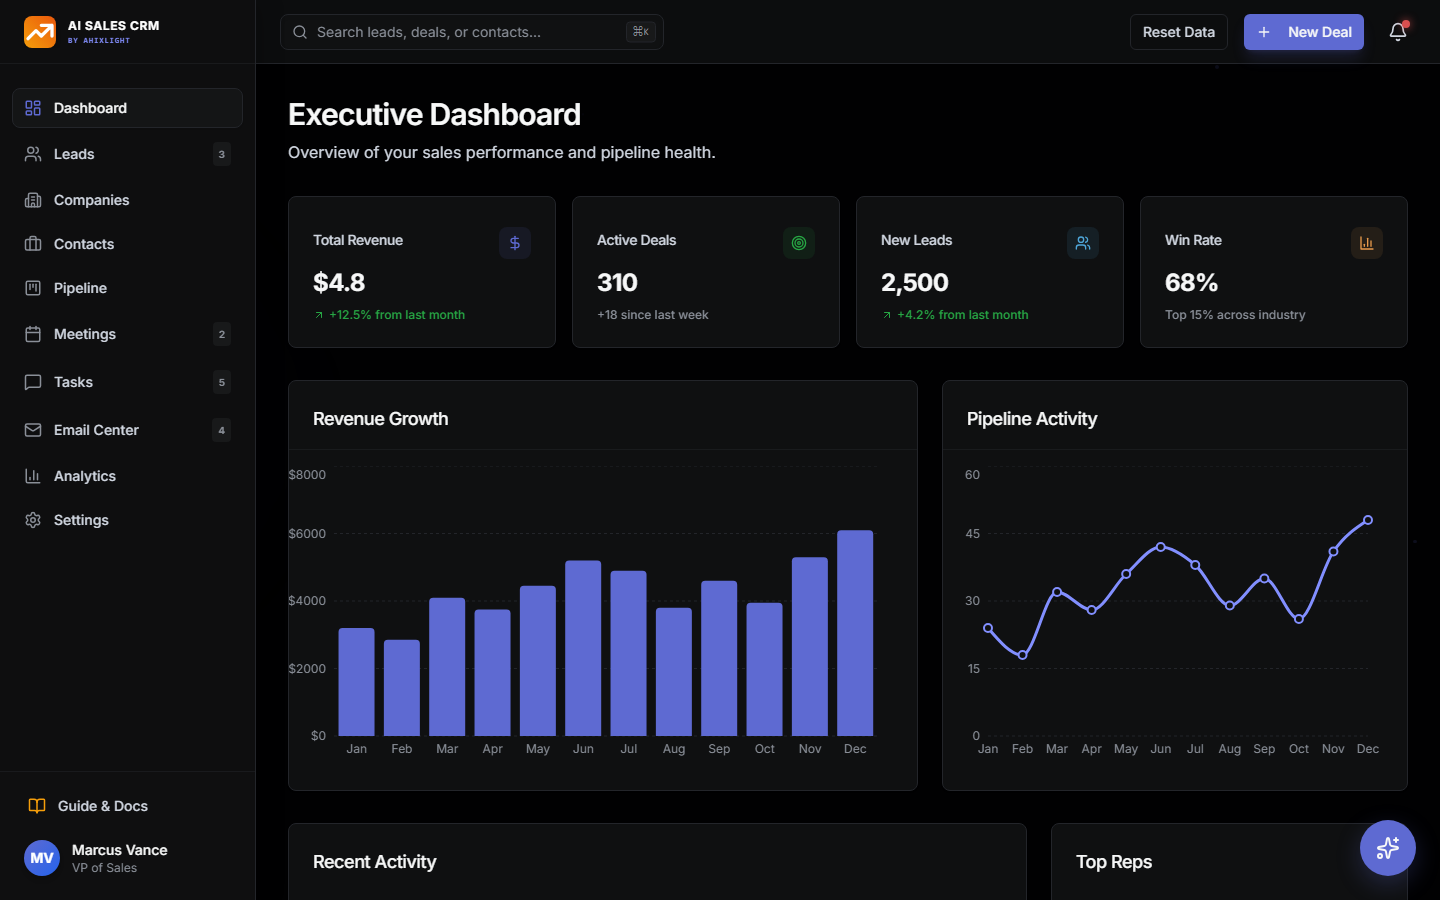The width and height of the screenshot is (1440, 900).
Task: Click the ⌘K shortcut hint in search
Action: point(641,32)
